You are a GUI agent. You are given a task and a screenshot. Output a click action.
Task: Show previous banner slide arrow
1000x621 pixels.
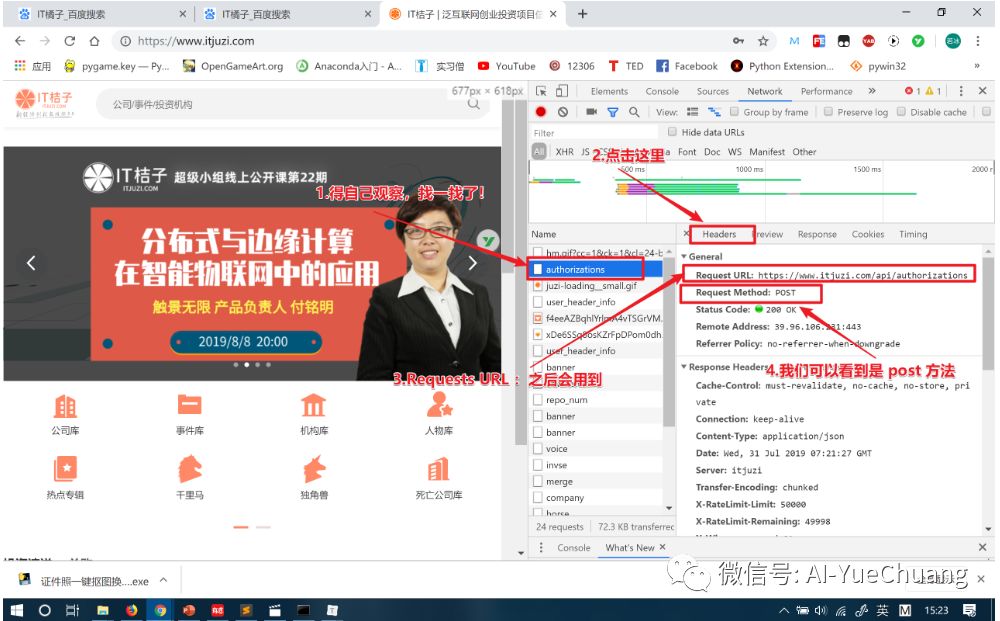[31, 263]
